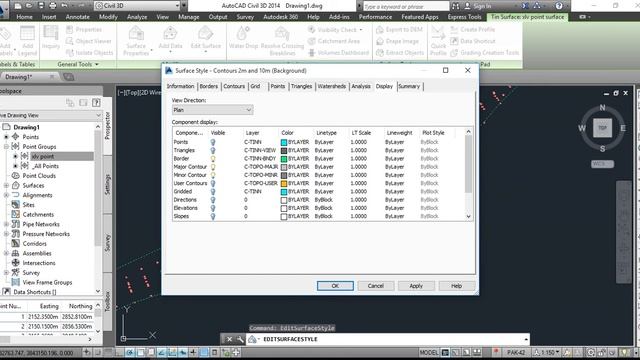Click the keyword search box

click(406, 7)
